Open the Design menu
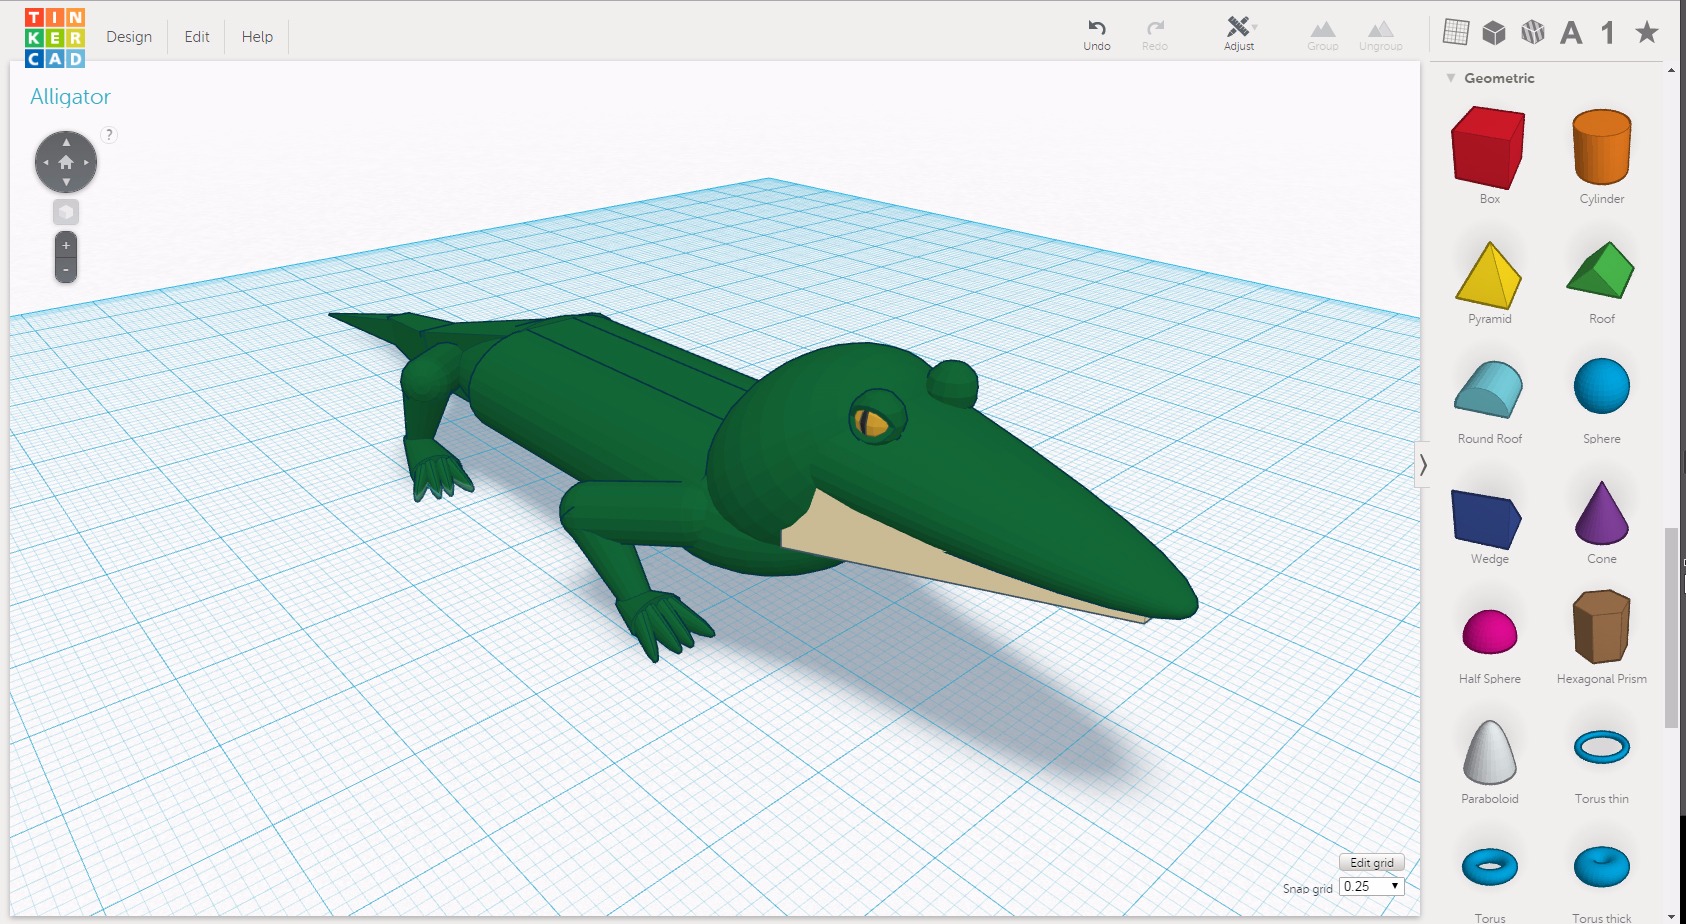This screenshot has height=924, width=1686. coord(129,37)
